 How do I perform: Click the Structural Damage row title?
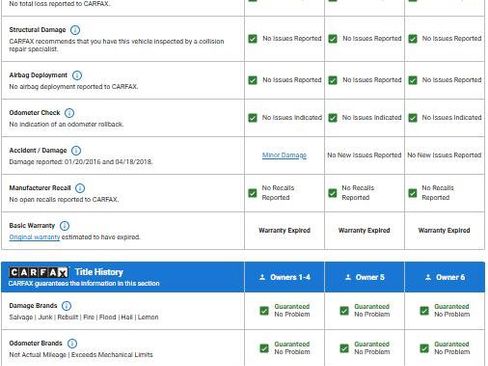point(37,30)
